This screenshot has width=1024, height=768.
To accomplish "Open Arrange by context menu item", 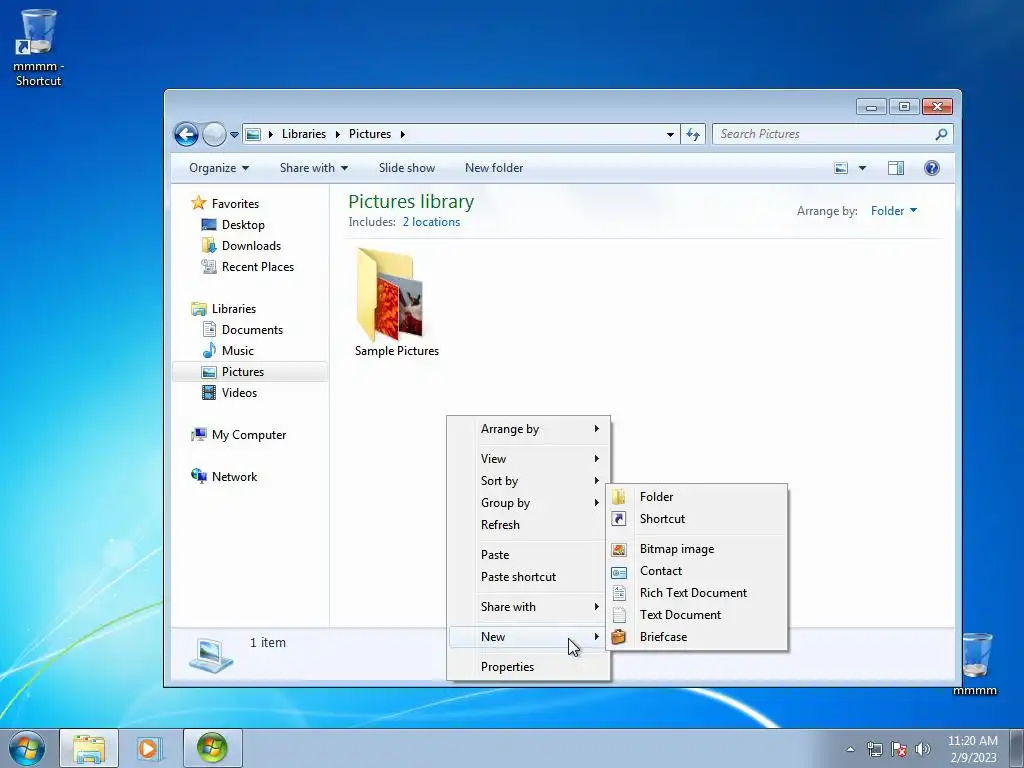I will (x=529, y=429).
